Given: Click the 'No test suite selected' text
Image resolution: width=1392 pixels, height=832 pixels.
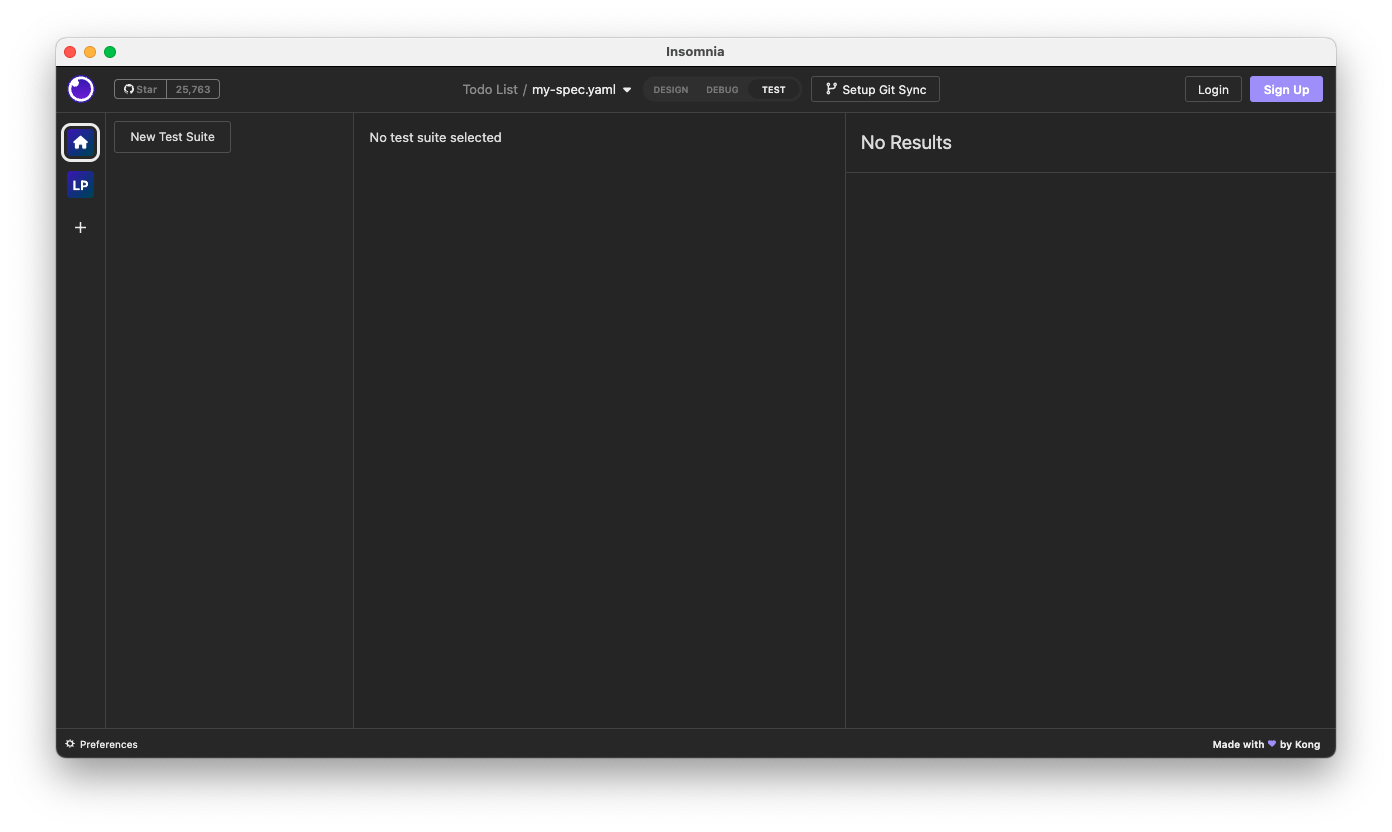Looking at the screenshot, I should pyautogui.click(x=435, y=138).
